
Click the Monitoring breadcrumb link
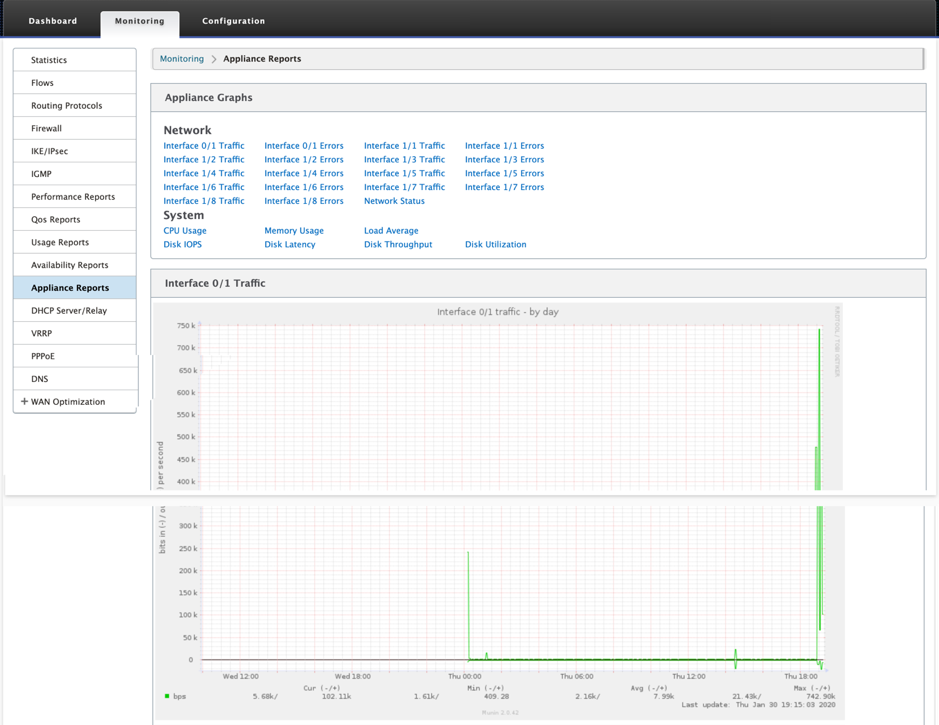point(181,59)
